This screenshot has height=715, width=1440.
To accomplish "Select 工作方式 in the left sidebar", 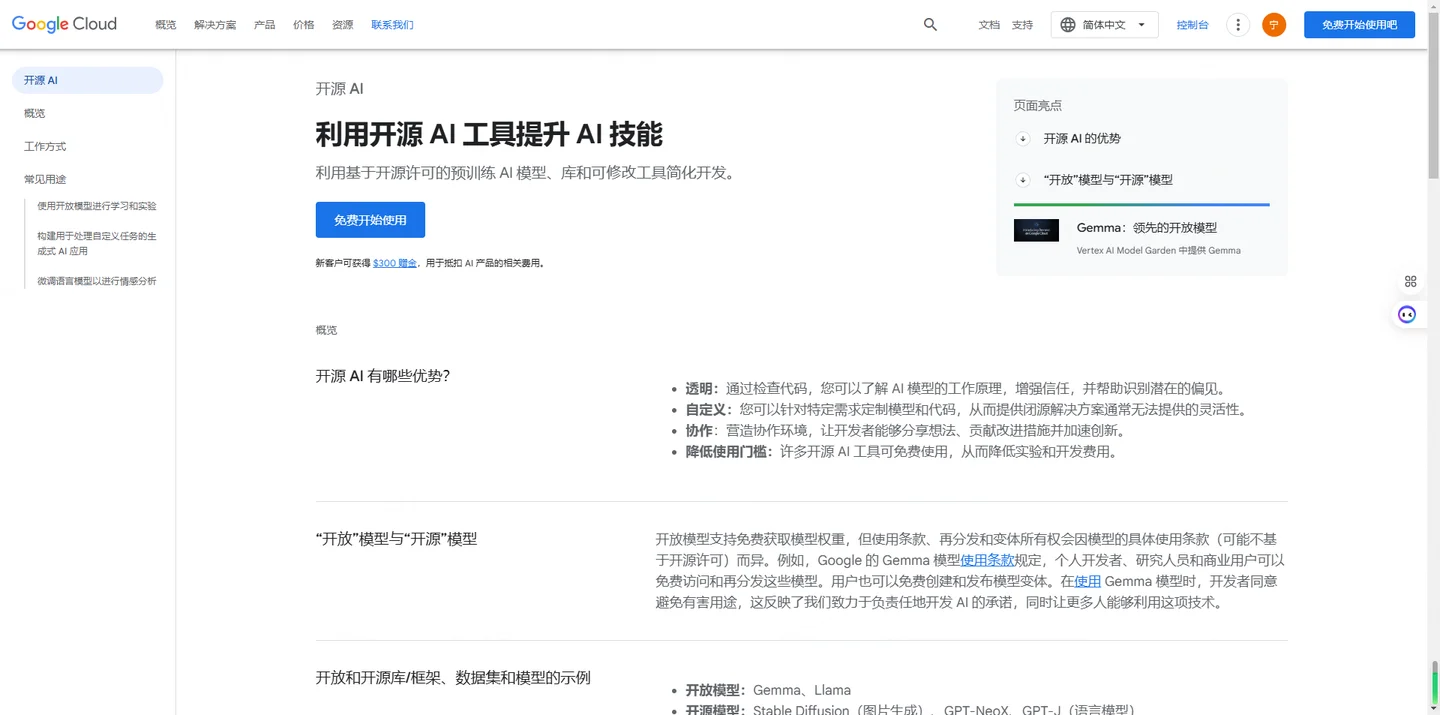I will coord(45,146).
